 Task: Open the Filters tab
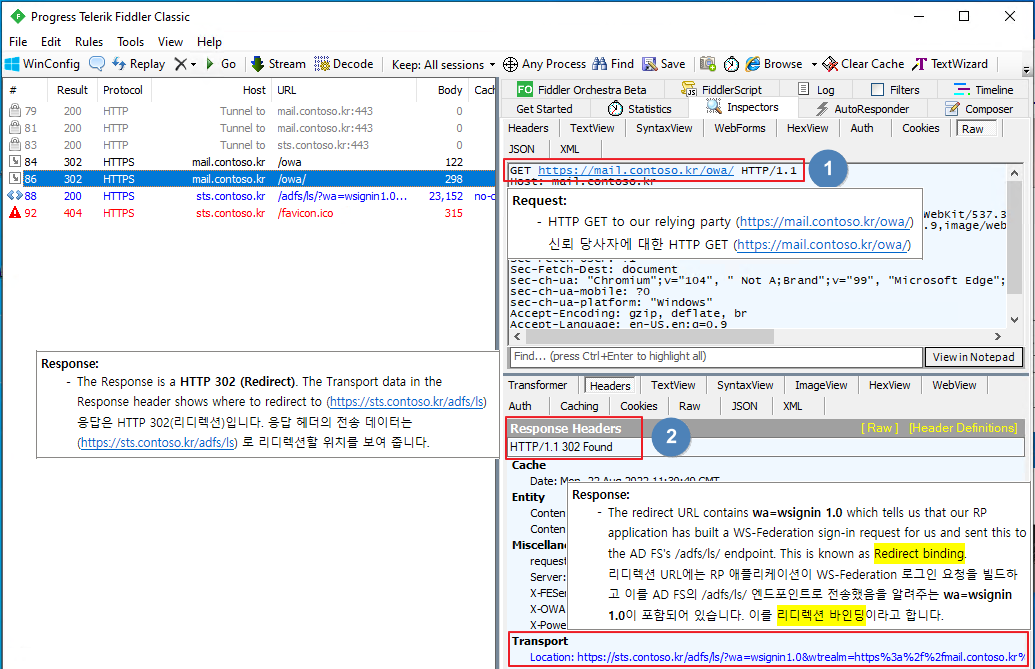(896, 90)
